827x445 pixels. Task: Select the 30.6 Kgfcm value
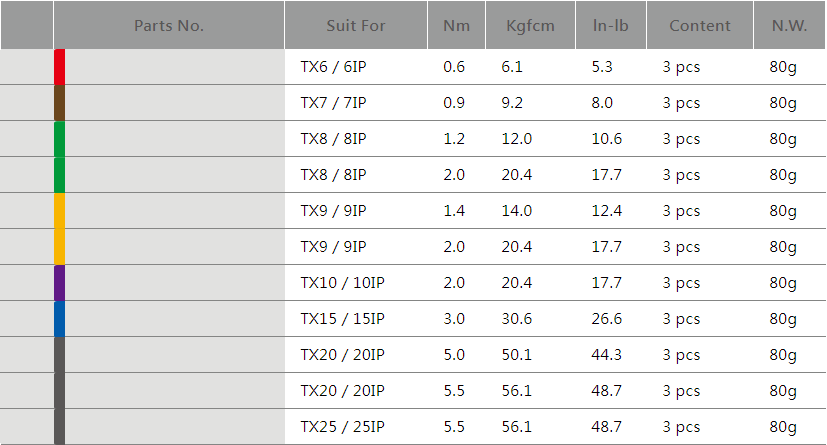tap(517, 319)
